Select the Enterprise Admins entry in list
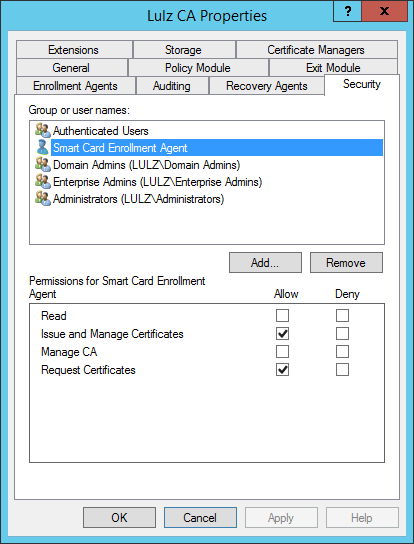This screenshot has height=544, width=414. 157,182
